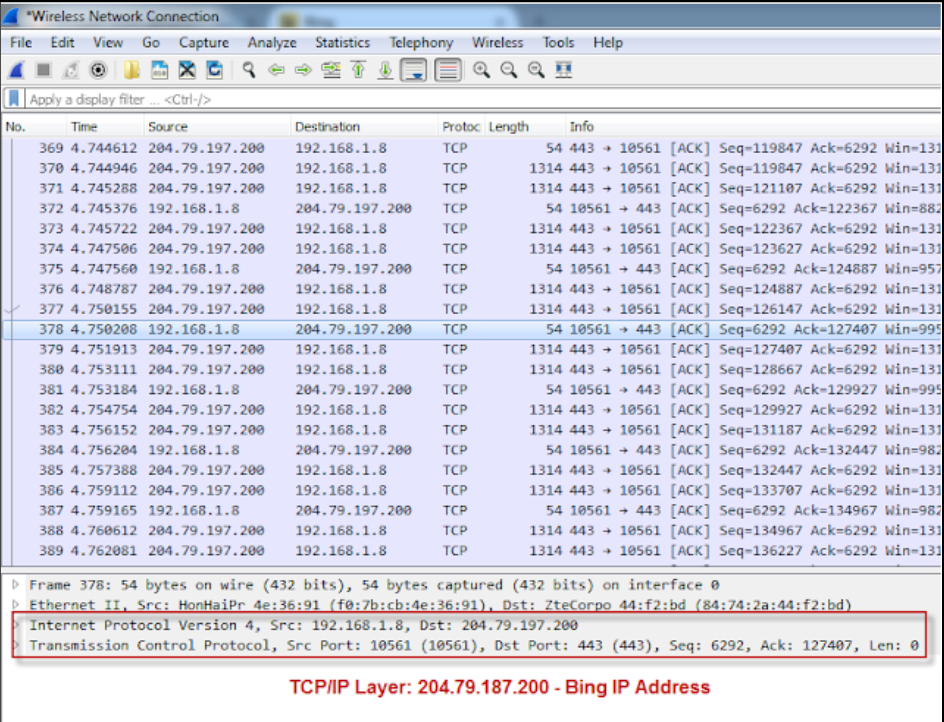Image resolution: width=944 pixels, height=722 pixels.
Task: Click TCP protocol cell of packet 386
Action: (455, 490)
